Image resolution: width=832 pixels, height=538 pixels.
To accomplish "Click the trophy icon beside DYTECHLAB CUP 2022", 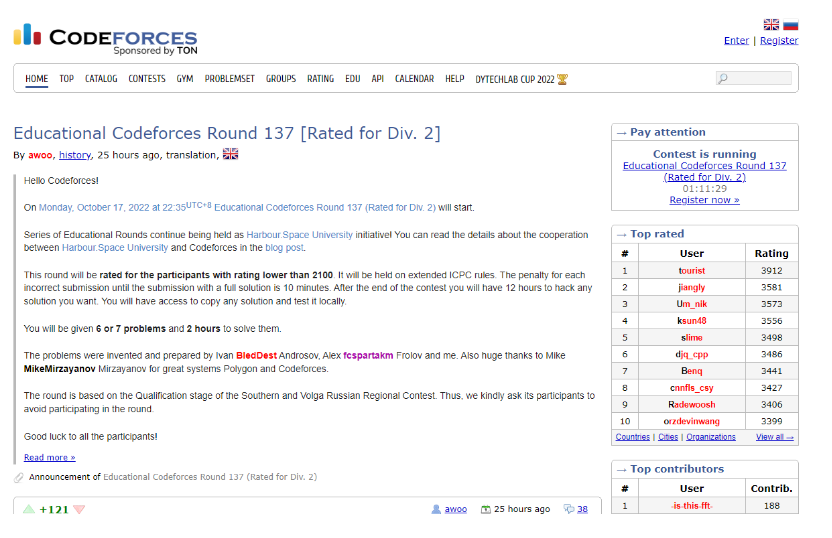I will coord(562,79).
